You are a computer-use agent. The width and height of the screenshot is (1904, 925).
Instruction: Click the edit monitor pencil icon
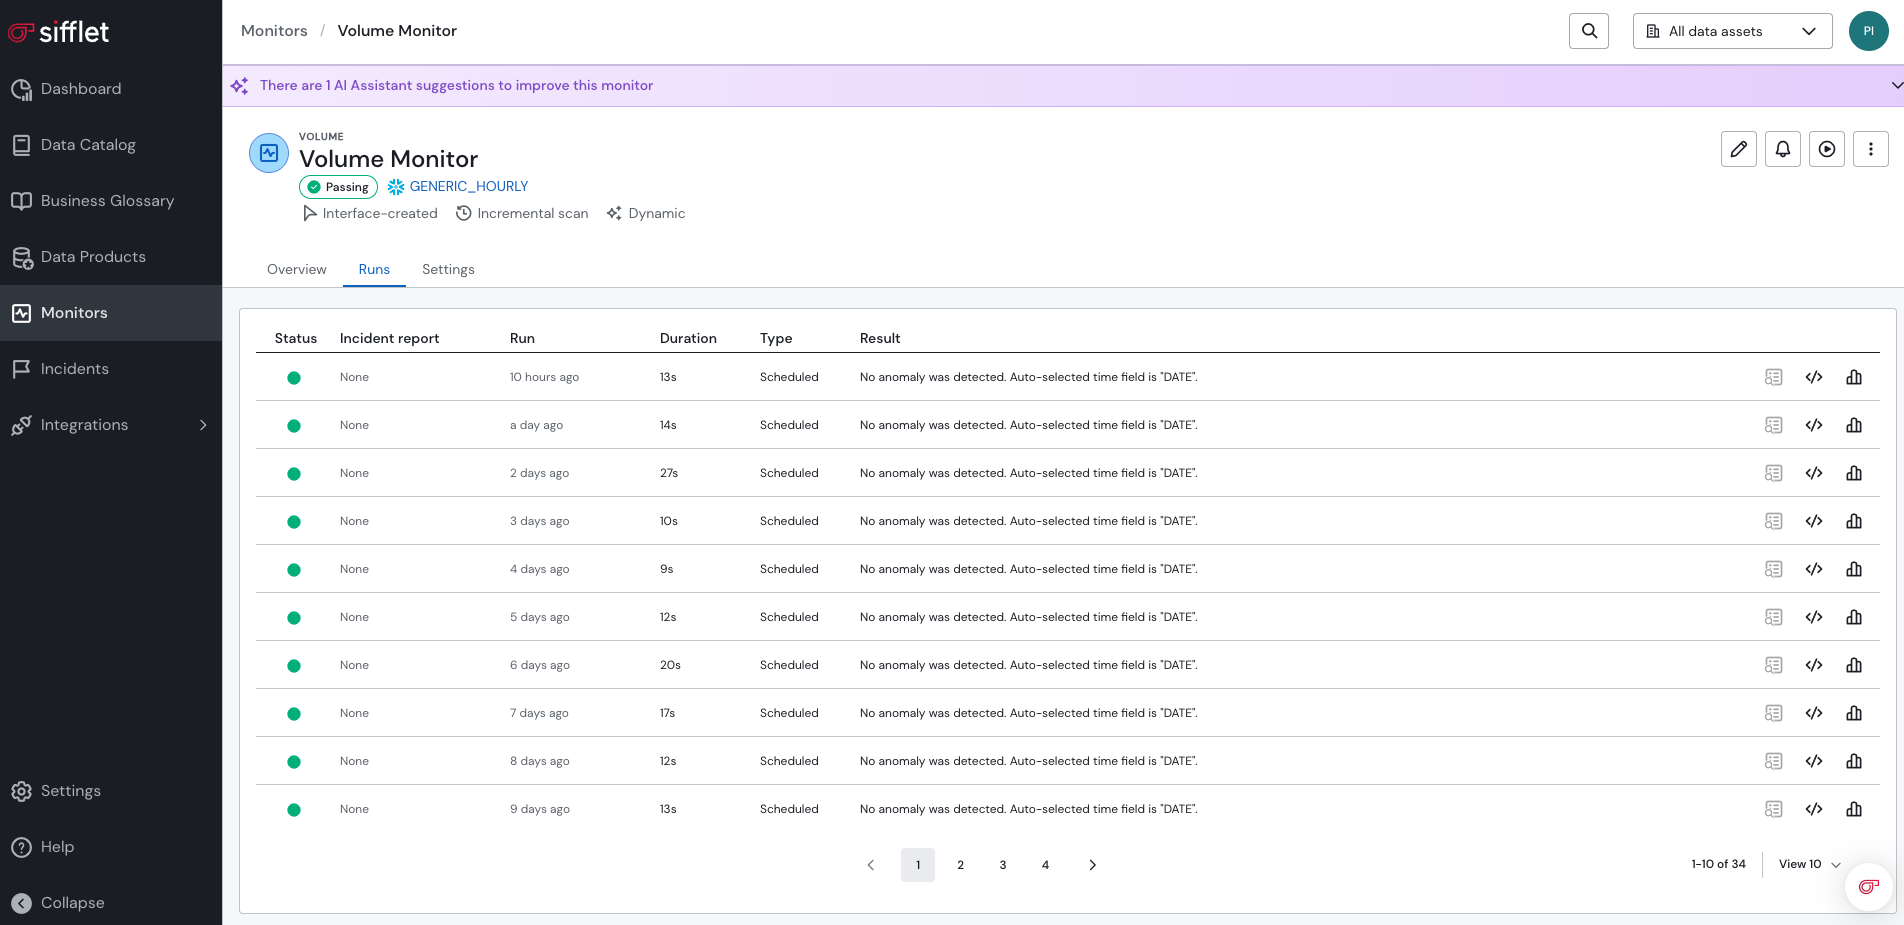(x=1739, y=149)
